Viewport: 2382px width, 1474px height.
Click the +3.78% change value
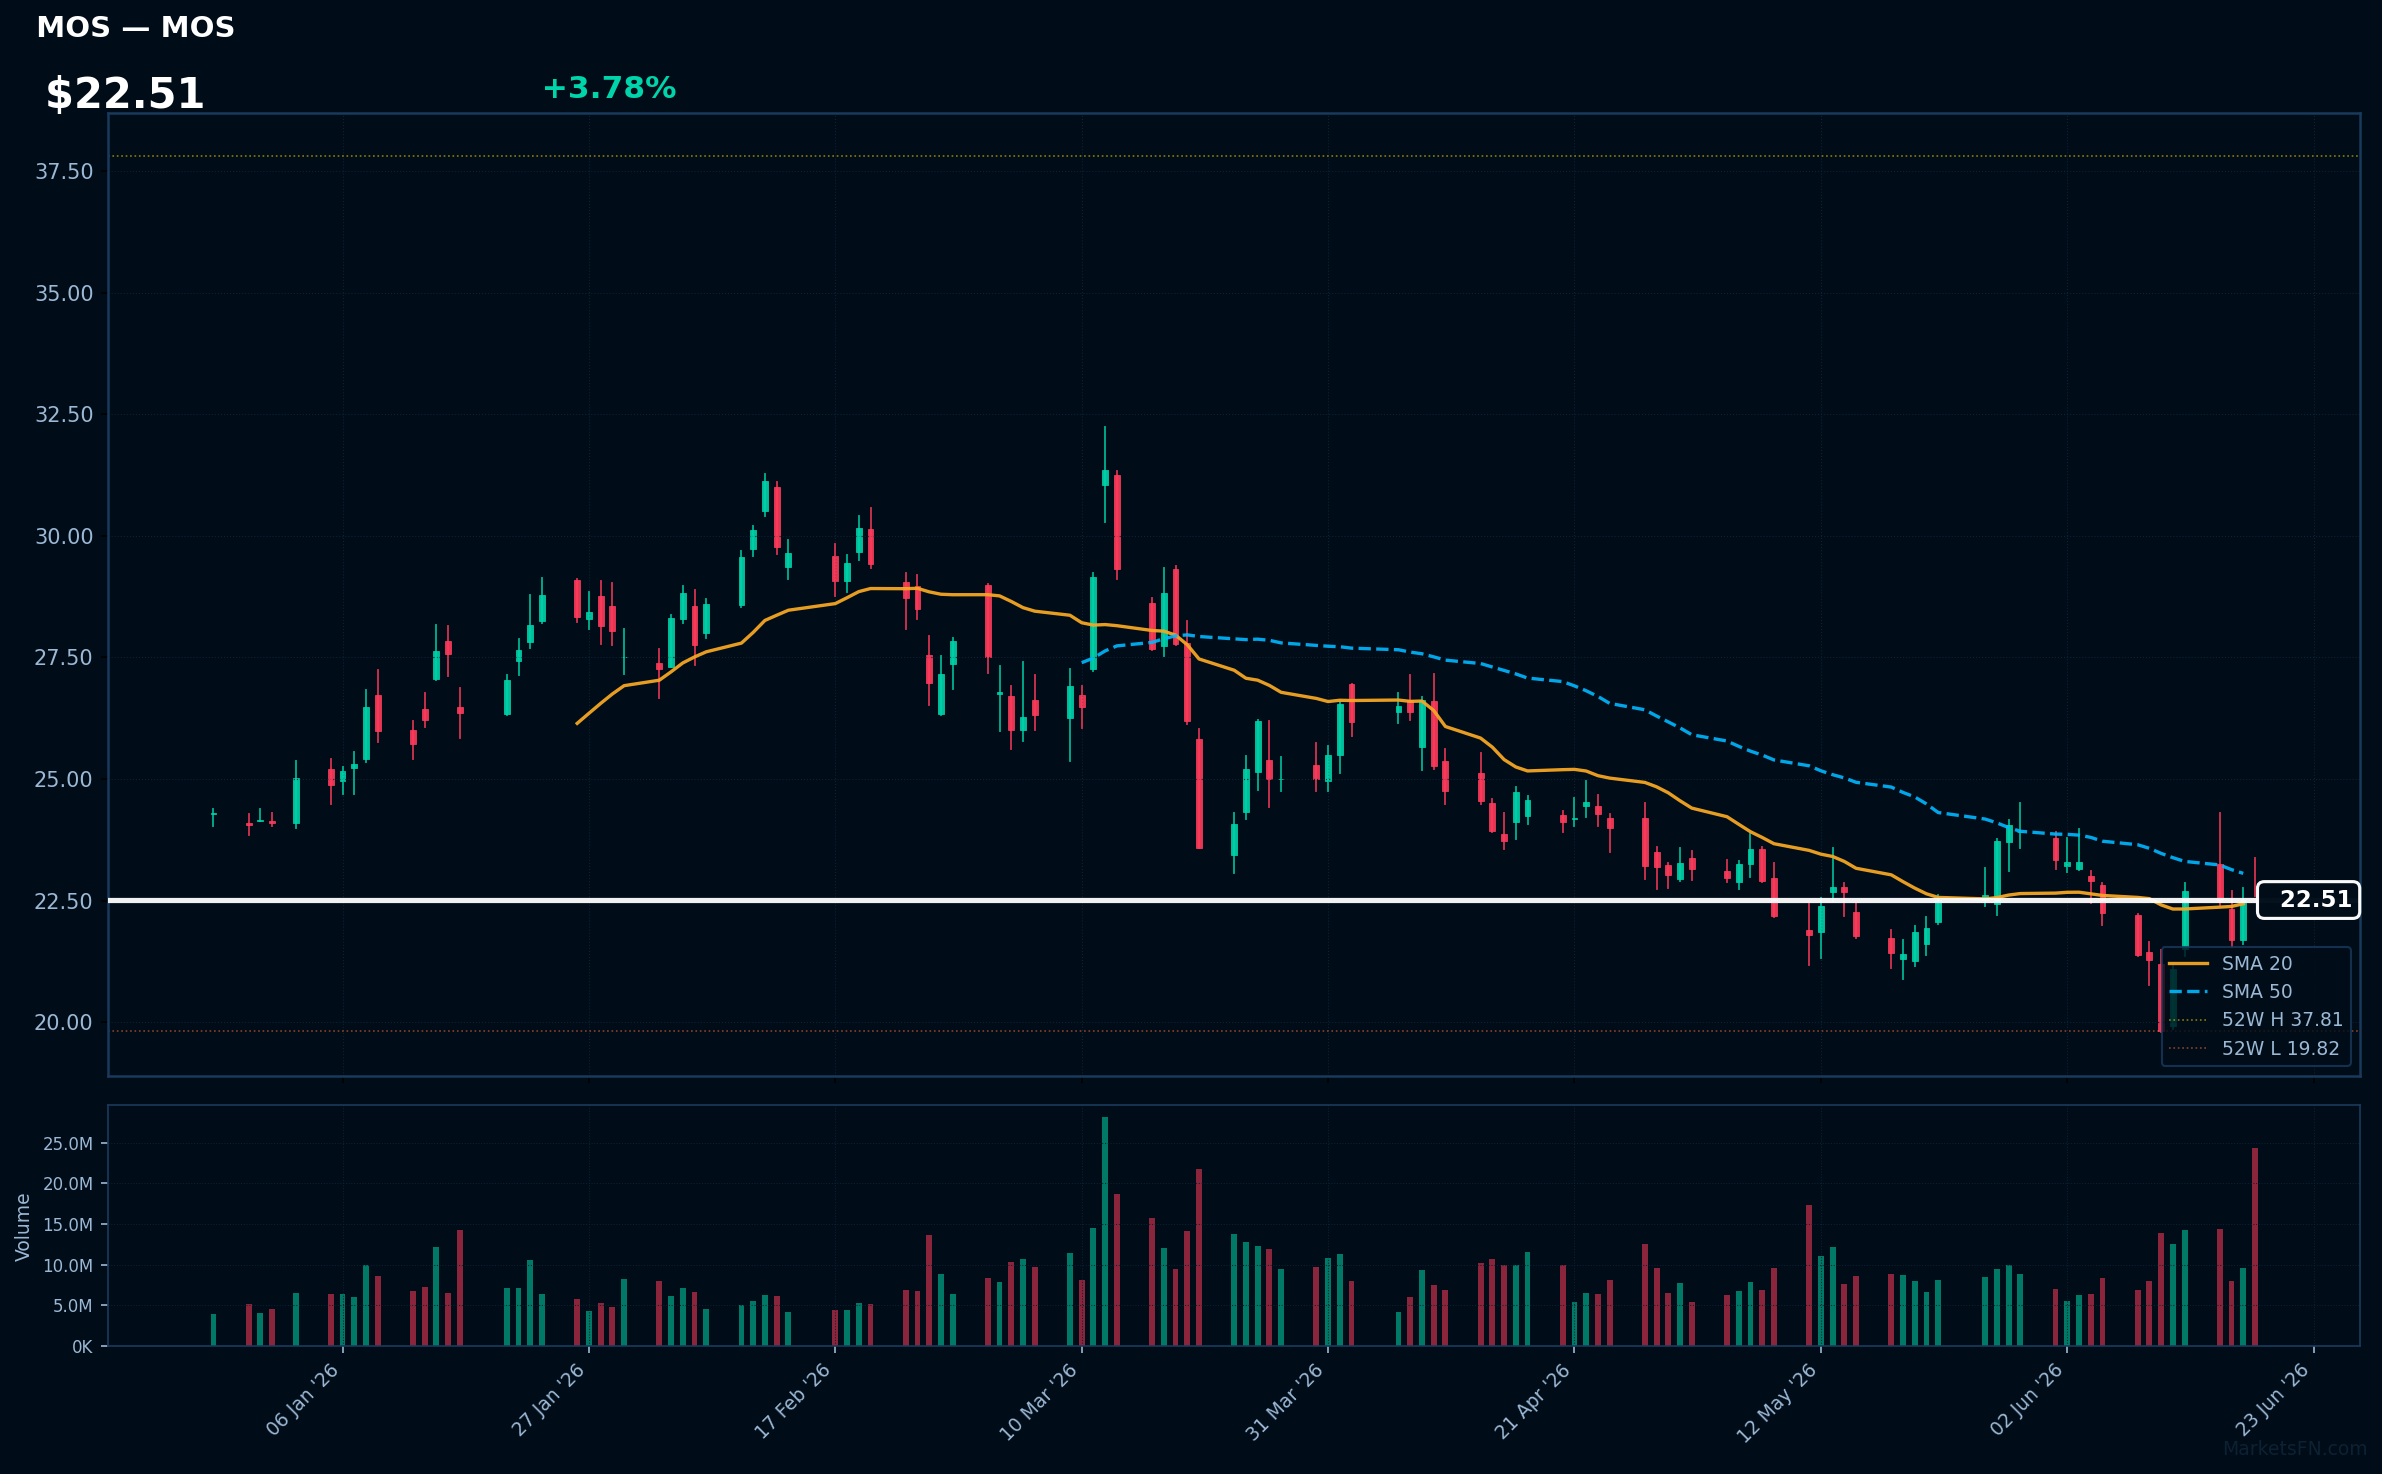click(x=609, y=88)
